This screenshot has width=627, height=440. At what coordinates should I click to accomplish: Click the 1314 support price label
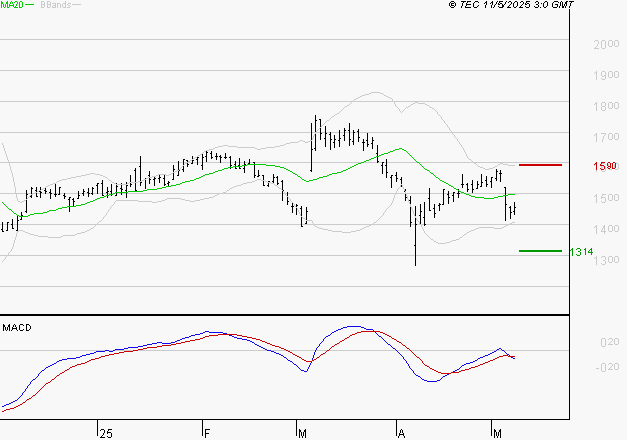[x=581, y=252]
